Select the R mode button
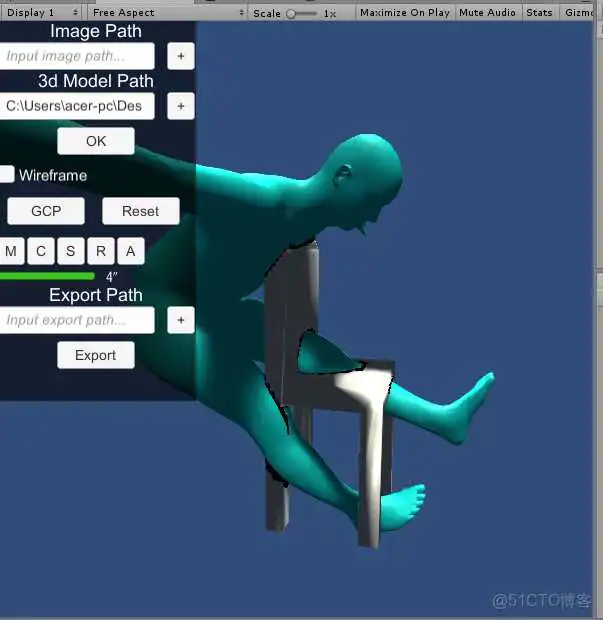The image size is (603, 620). 101,251
